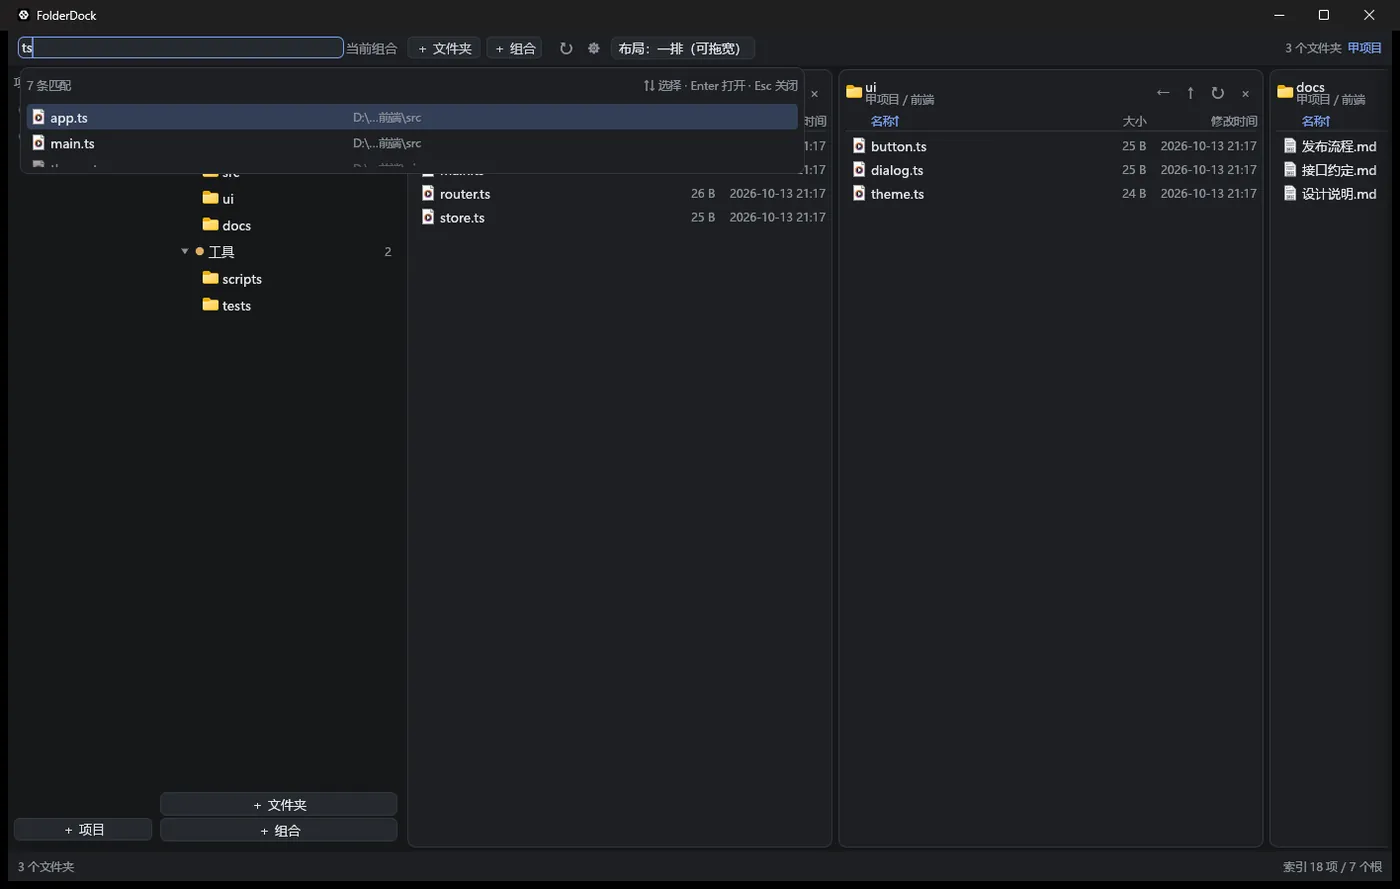The width and height of the screenshot is (1400, 889).
Task: Select the docs folder in the sidebar tree
Action: tap(236, 225)
